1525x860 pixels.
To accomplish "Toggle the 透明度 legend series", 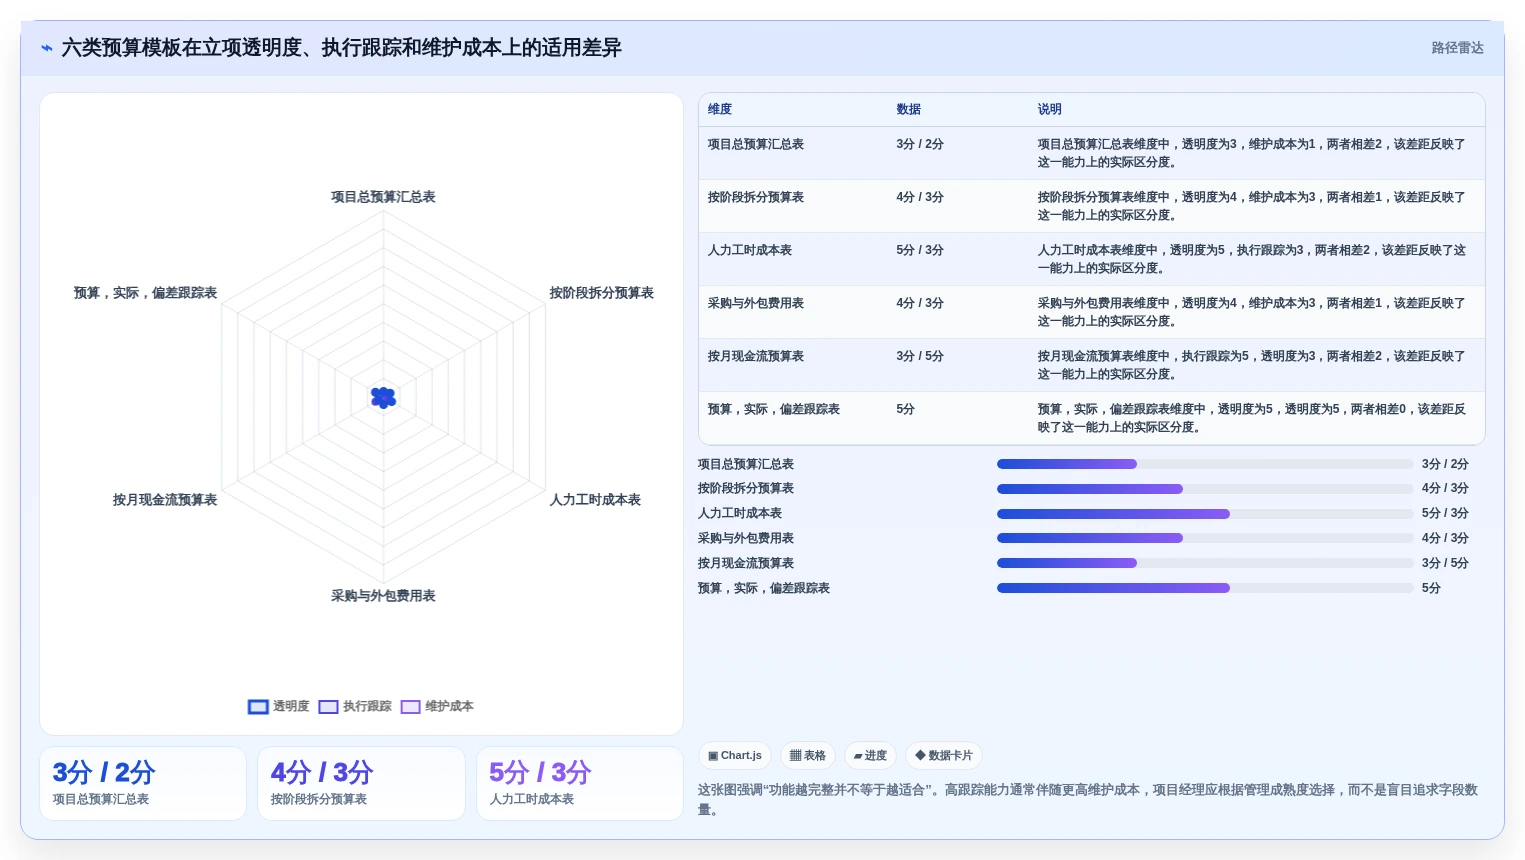I will point(278,706).
